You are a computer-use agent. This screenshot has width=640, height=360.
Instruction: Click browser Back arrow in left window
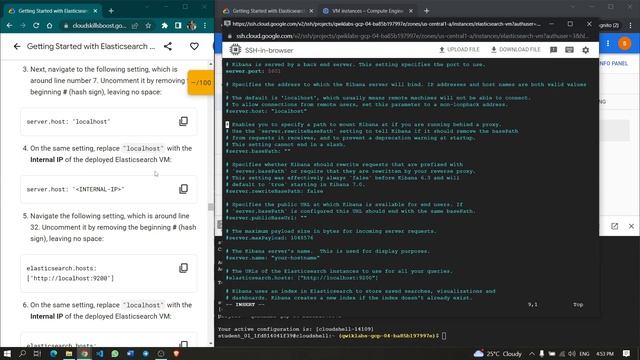(9, 25)
